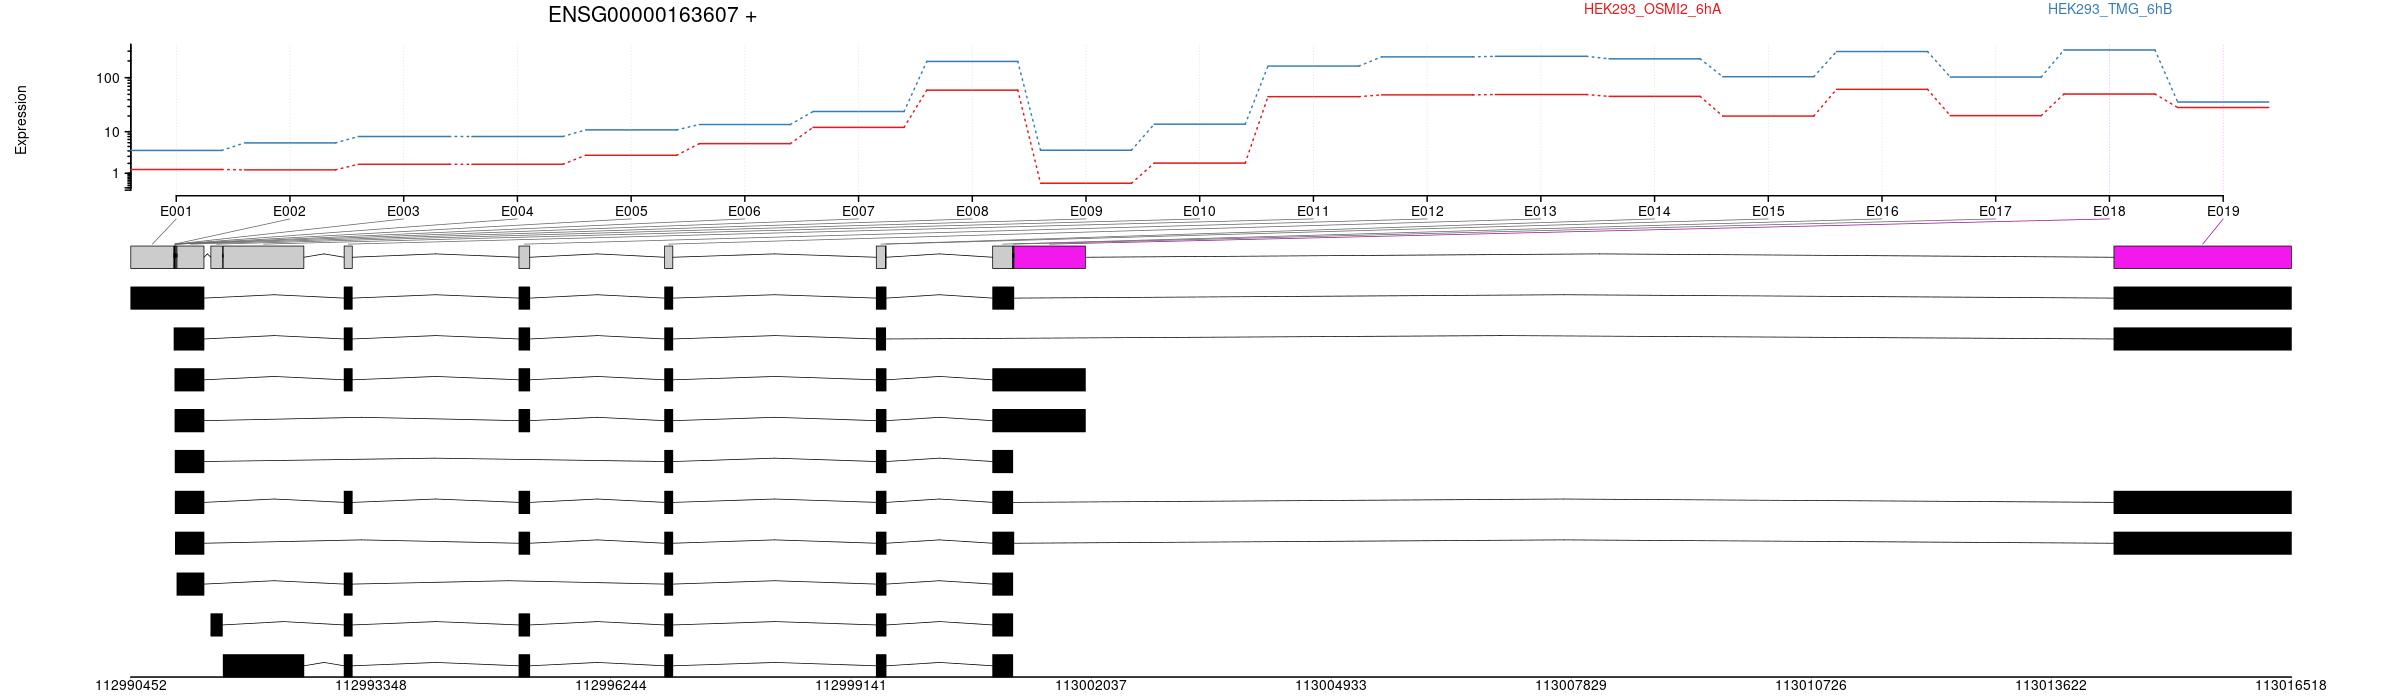Click the Expression y-axis label
The image size is (2400, 700).
click(21, 120)
